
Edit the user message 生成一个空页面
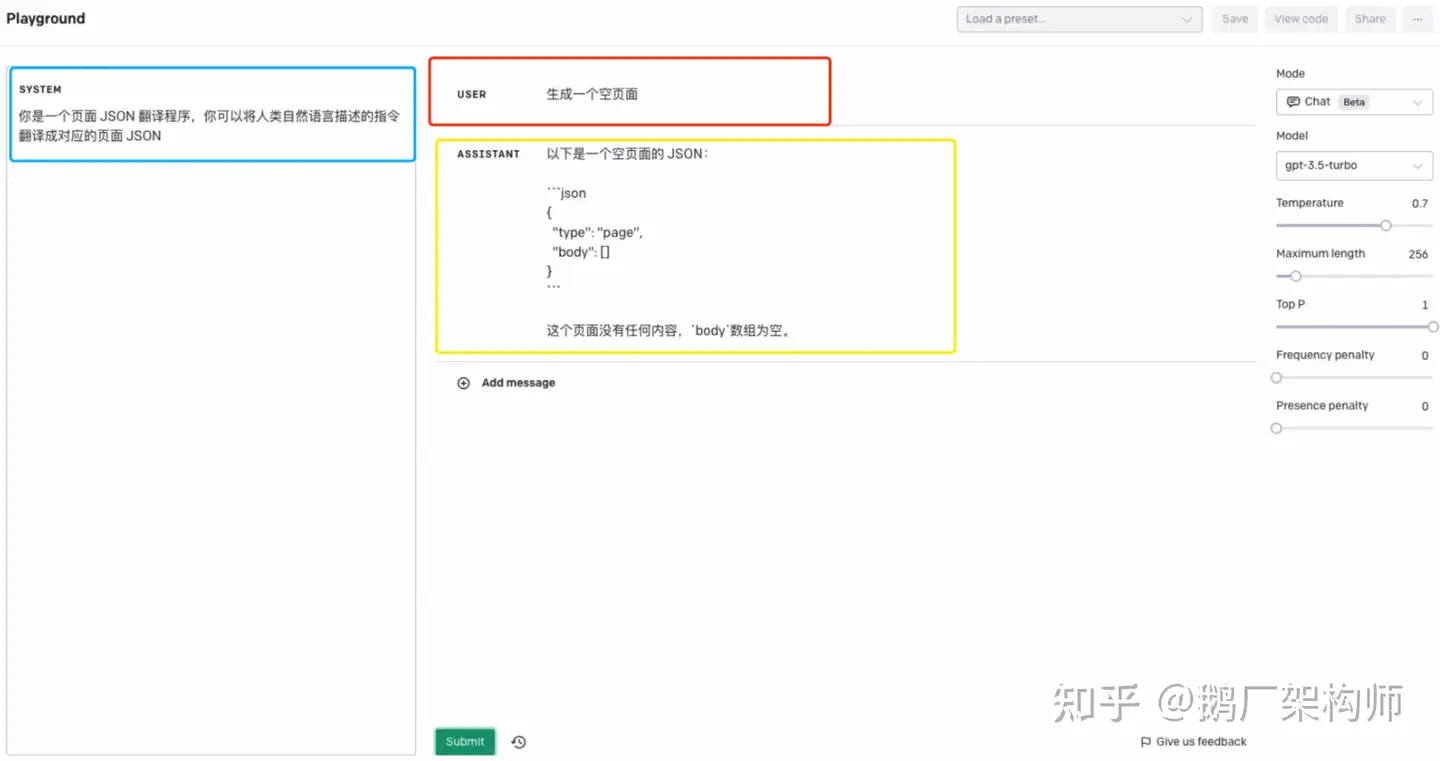(x=592, y=95)
